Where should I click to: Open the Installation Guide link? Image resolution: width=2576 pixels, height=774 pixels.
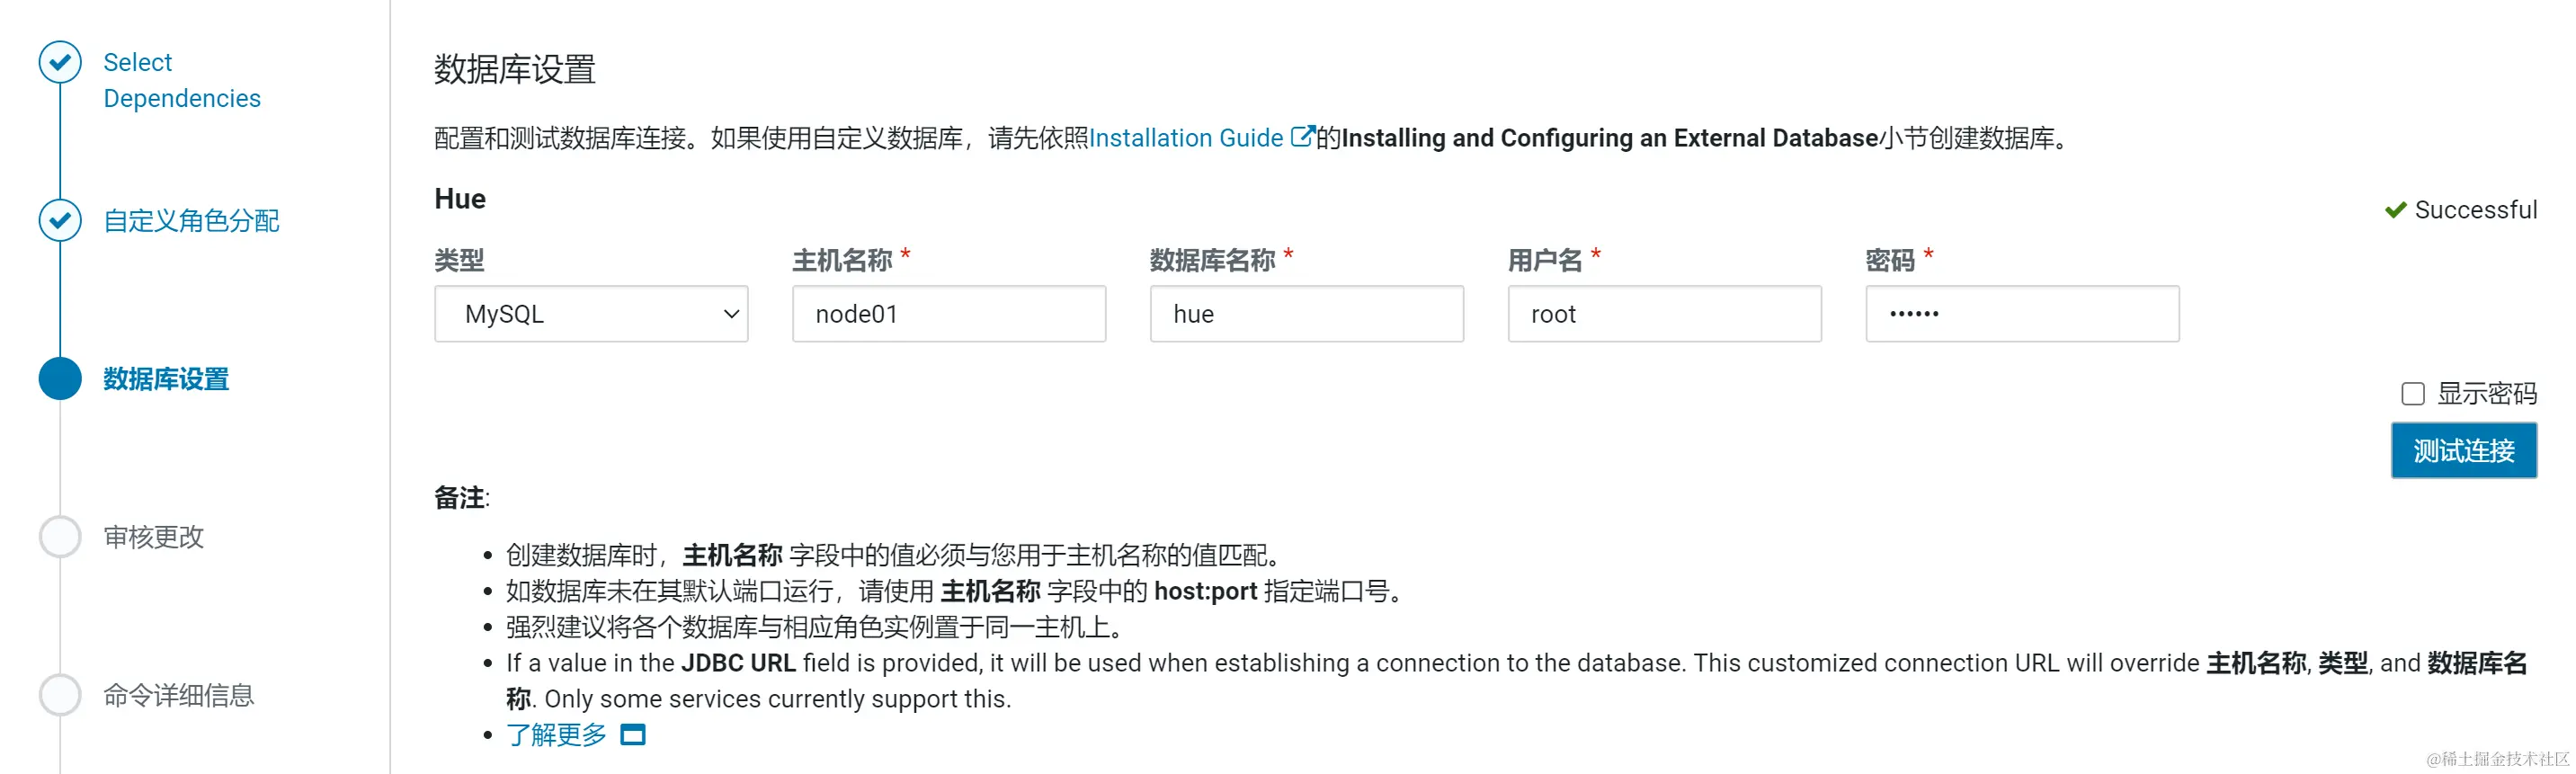[x=1186, y=137]
